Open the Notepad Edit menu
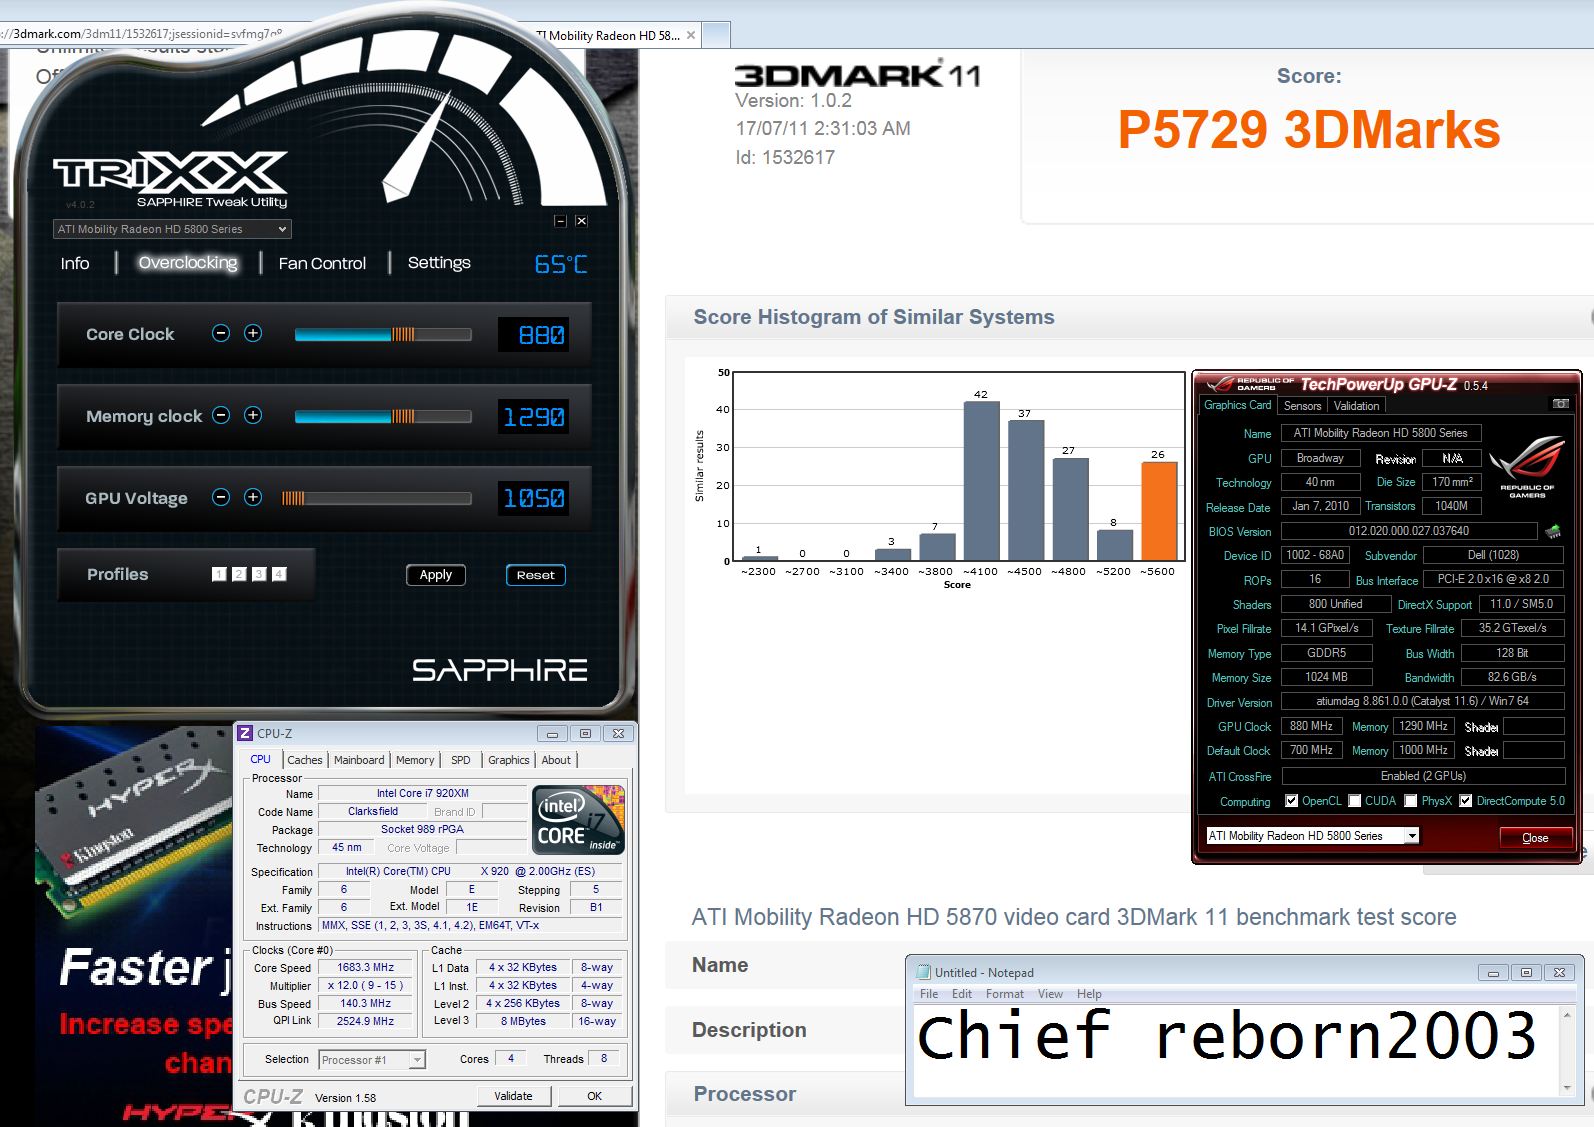 coord(962,994)
